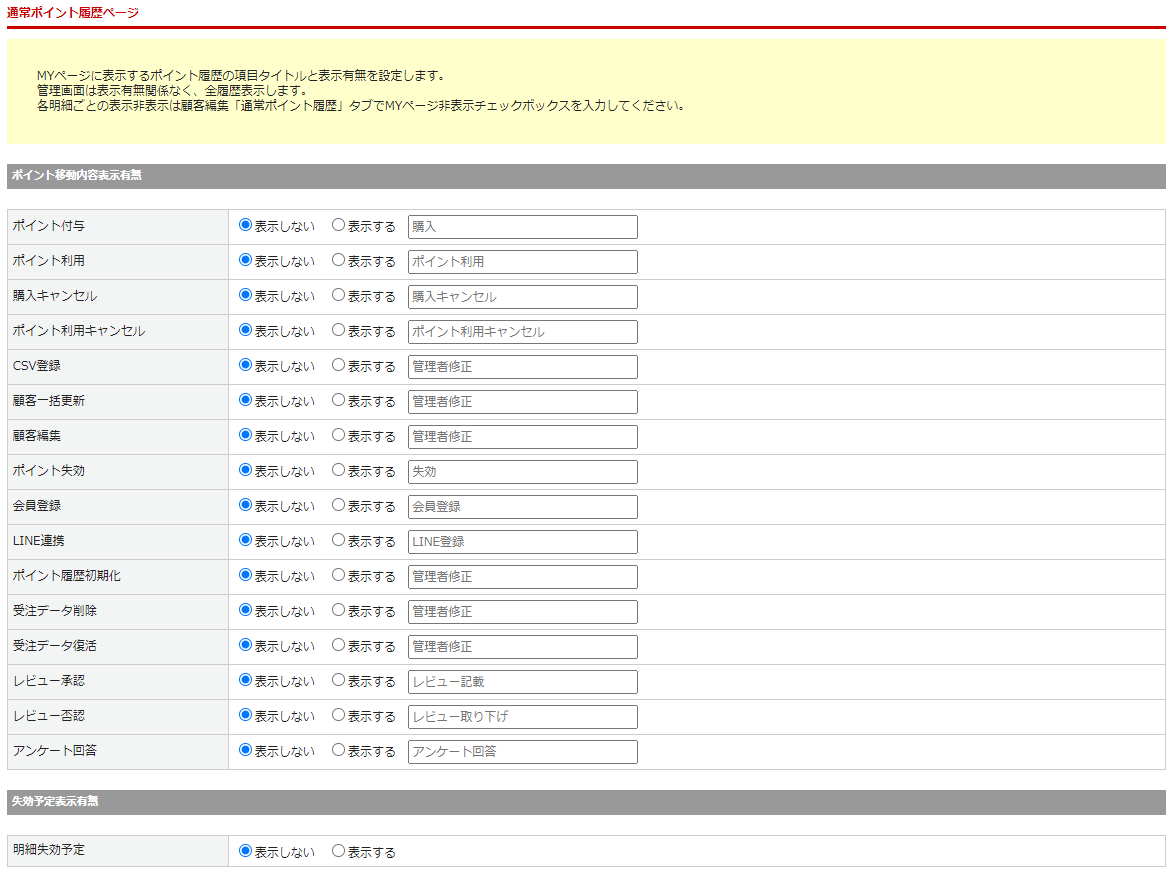This screenshot has width=1173, height=875.
Task: Focus the アンケート回答 title input field
Action: pyautogui.click(x=522, y=752)
